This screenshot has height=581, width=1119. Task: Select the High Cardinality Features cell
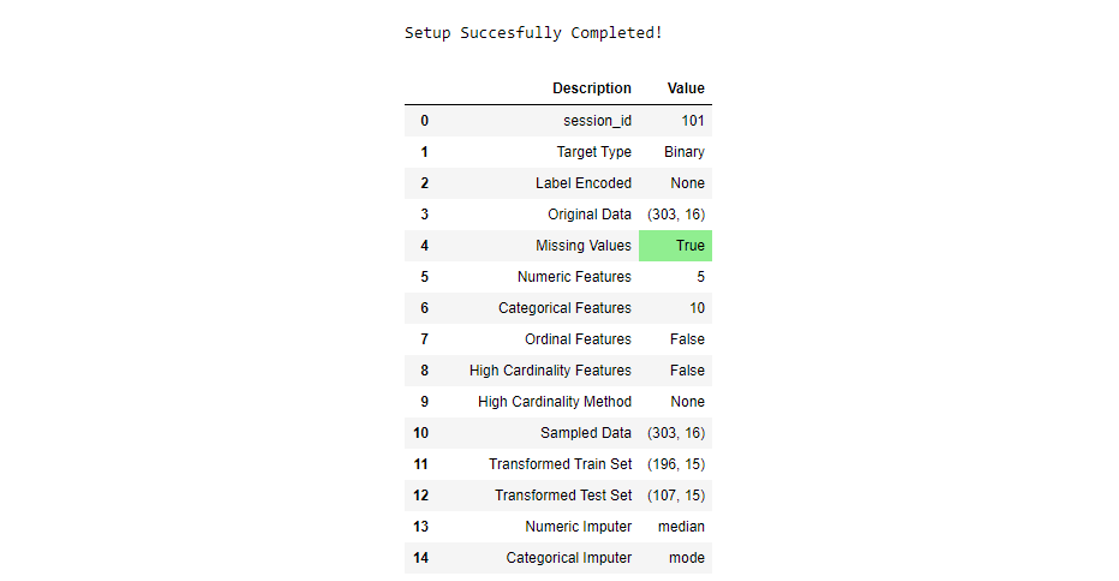[x=550, y=370]
